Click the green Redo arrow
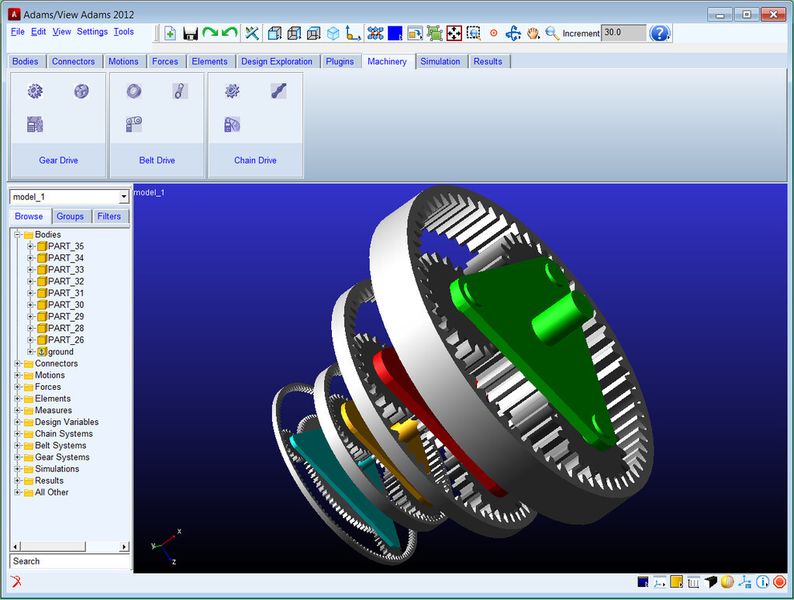Screen dimensions: 794x600 [210, 33]
